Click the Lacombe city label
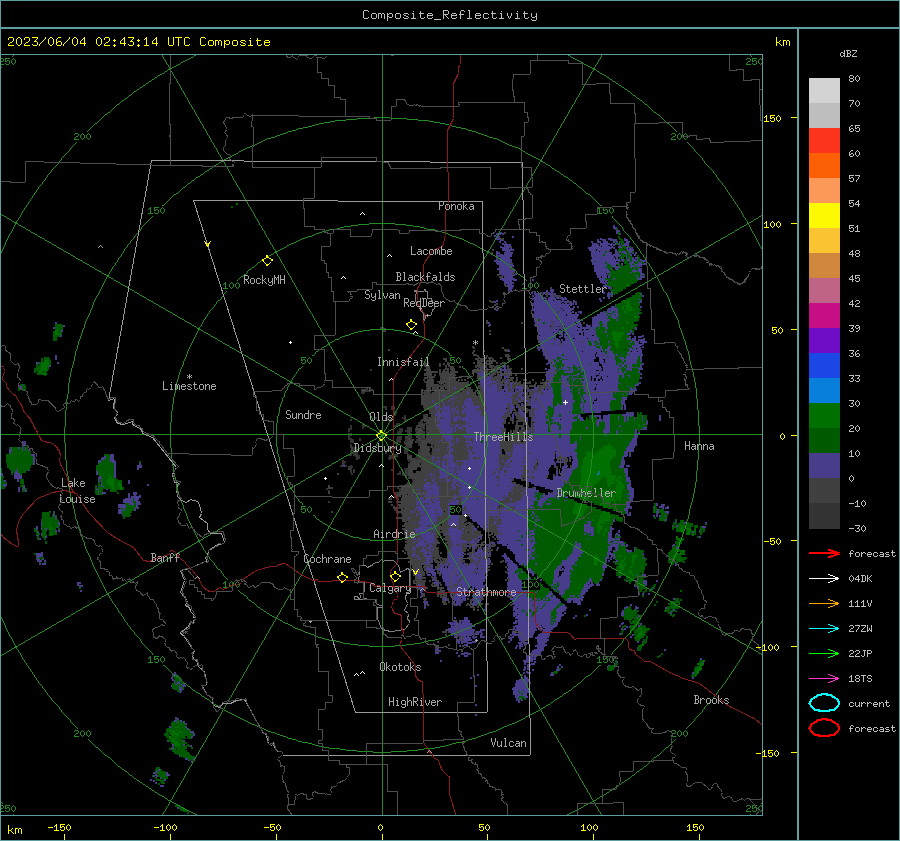Viewport: 900px width, 841px height. coord(431,251)
